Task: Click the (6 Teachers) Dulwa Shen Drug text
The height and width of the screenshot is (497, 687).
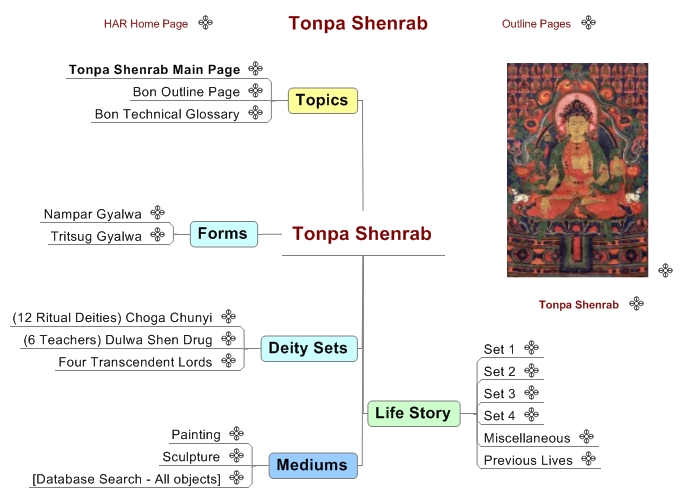Action: tap(118, 340)
